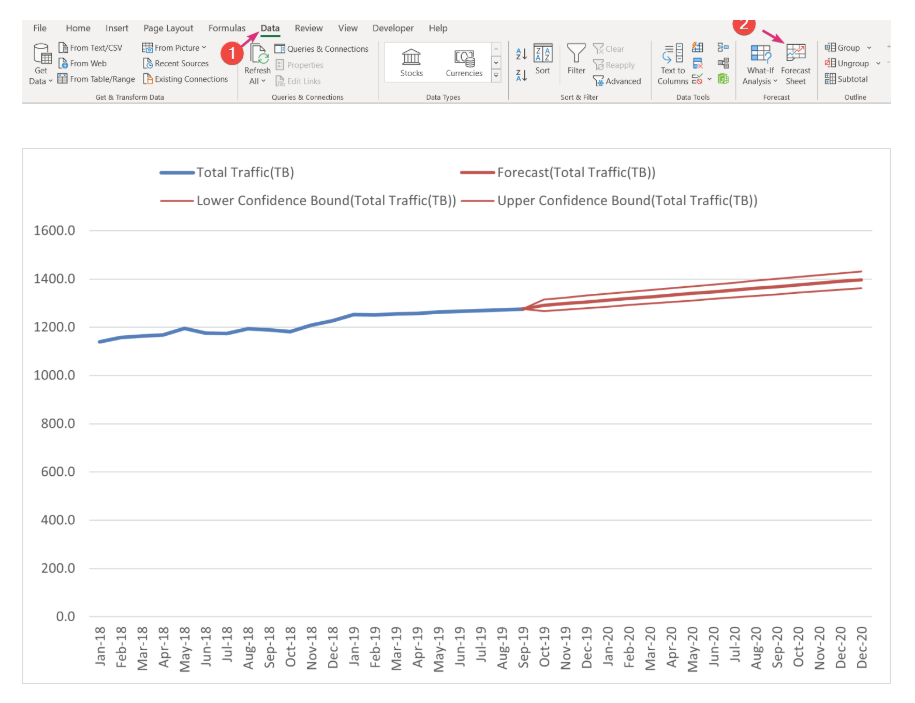
Task: Open the Developer tab
Action: coord(393,28)
